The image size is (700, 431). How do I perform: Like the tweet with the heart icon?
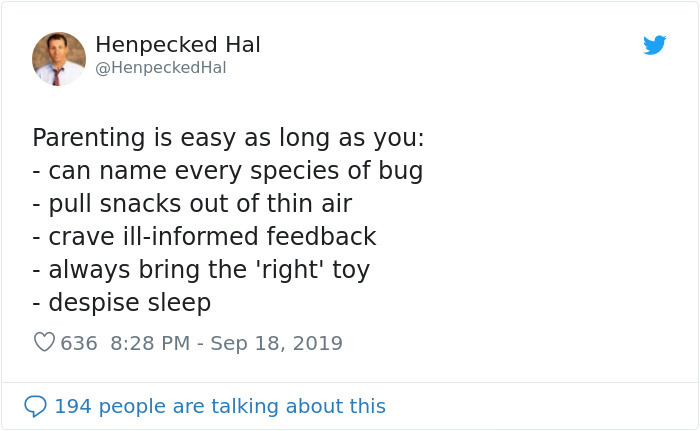click(44, 343)
